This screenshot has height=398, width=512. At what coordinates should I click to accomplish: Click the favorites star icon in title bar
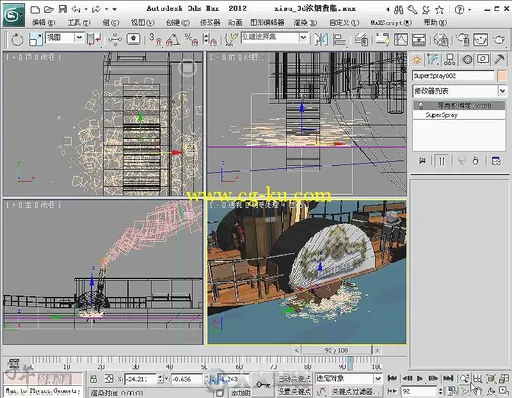pyautogui.click(x=439, y=10)
